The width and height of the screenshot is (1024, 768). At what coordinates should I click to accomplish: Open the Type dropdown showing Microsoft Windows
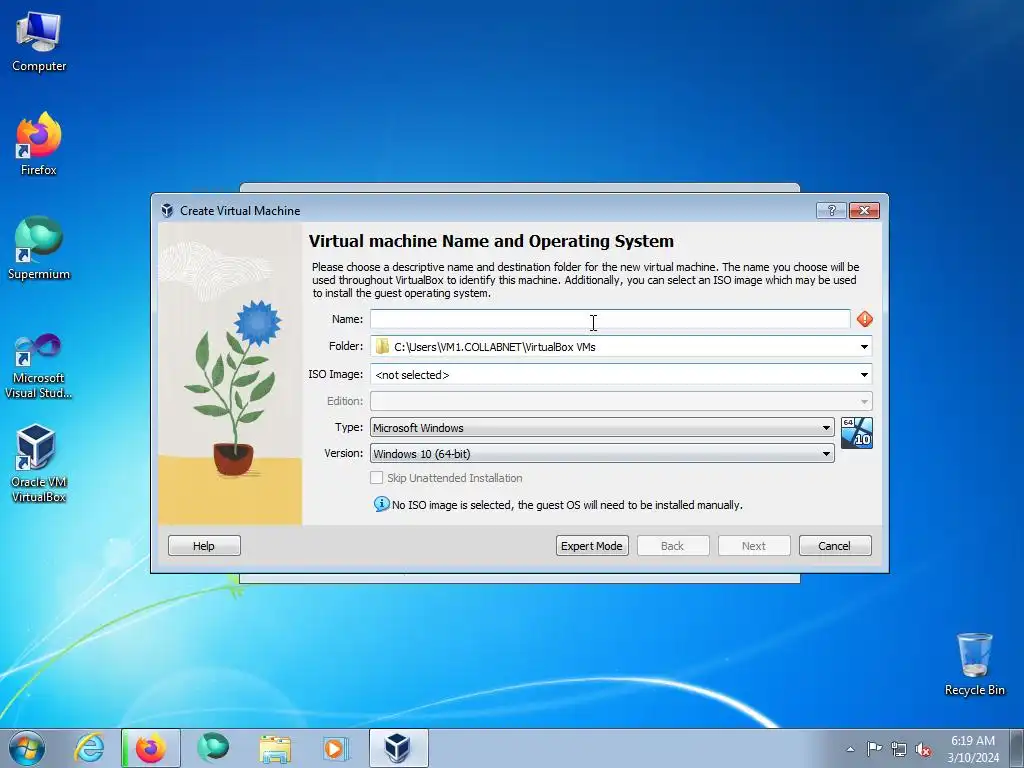(x=602, y=428)
